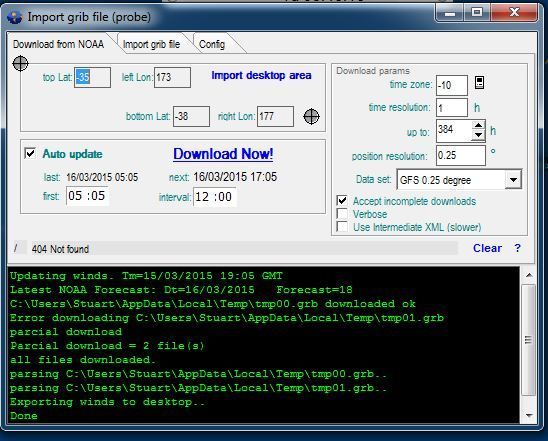Click the tmp00.grb downloaded ok log line
This screenshot has height=441, width=548.
tap(212, 304)
